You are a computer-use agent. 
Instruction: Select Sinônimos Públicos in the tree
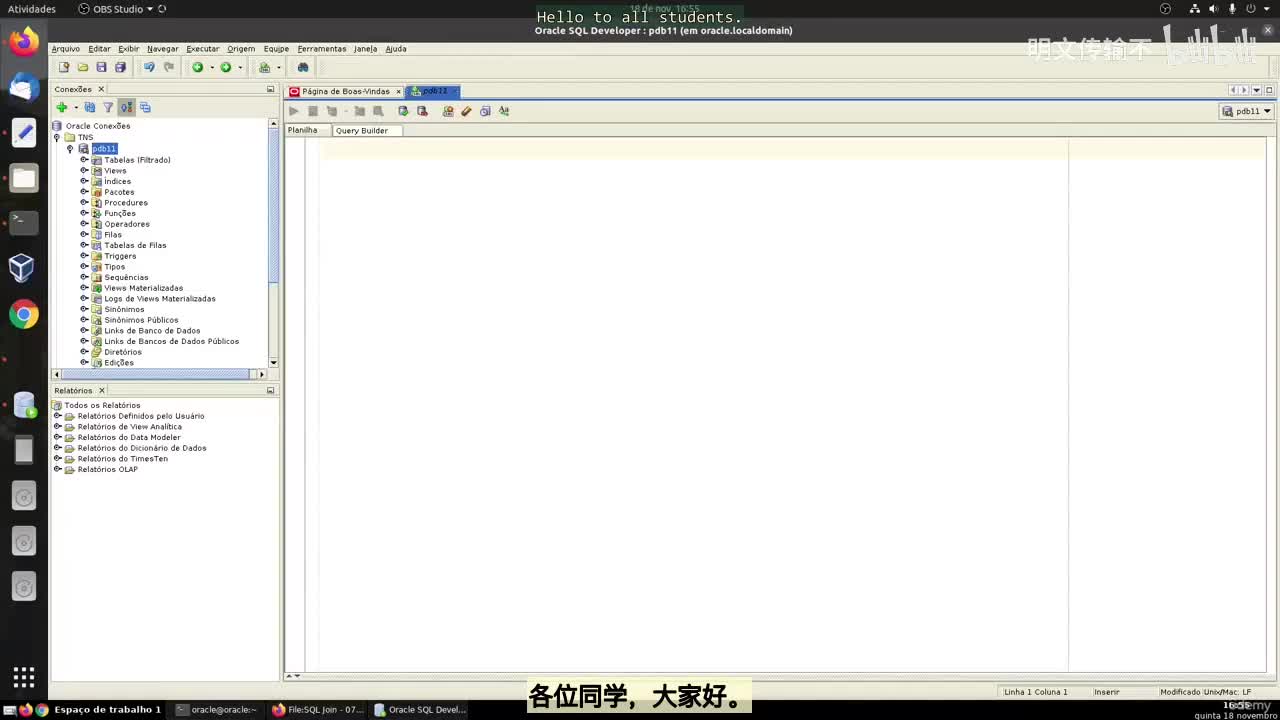(x=141, y=320)
